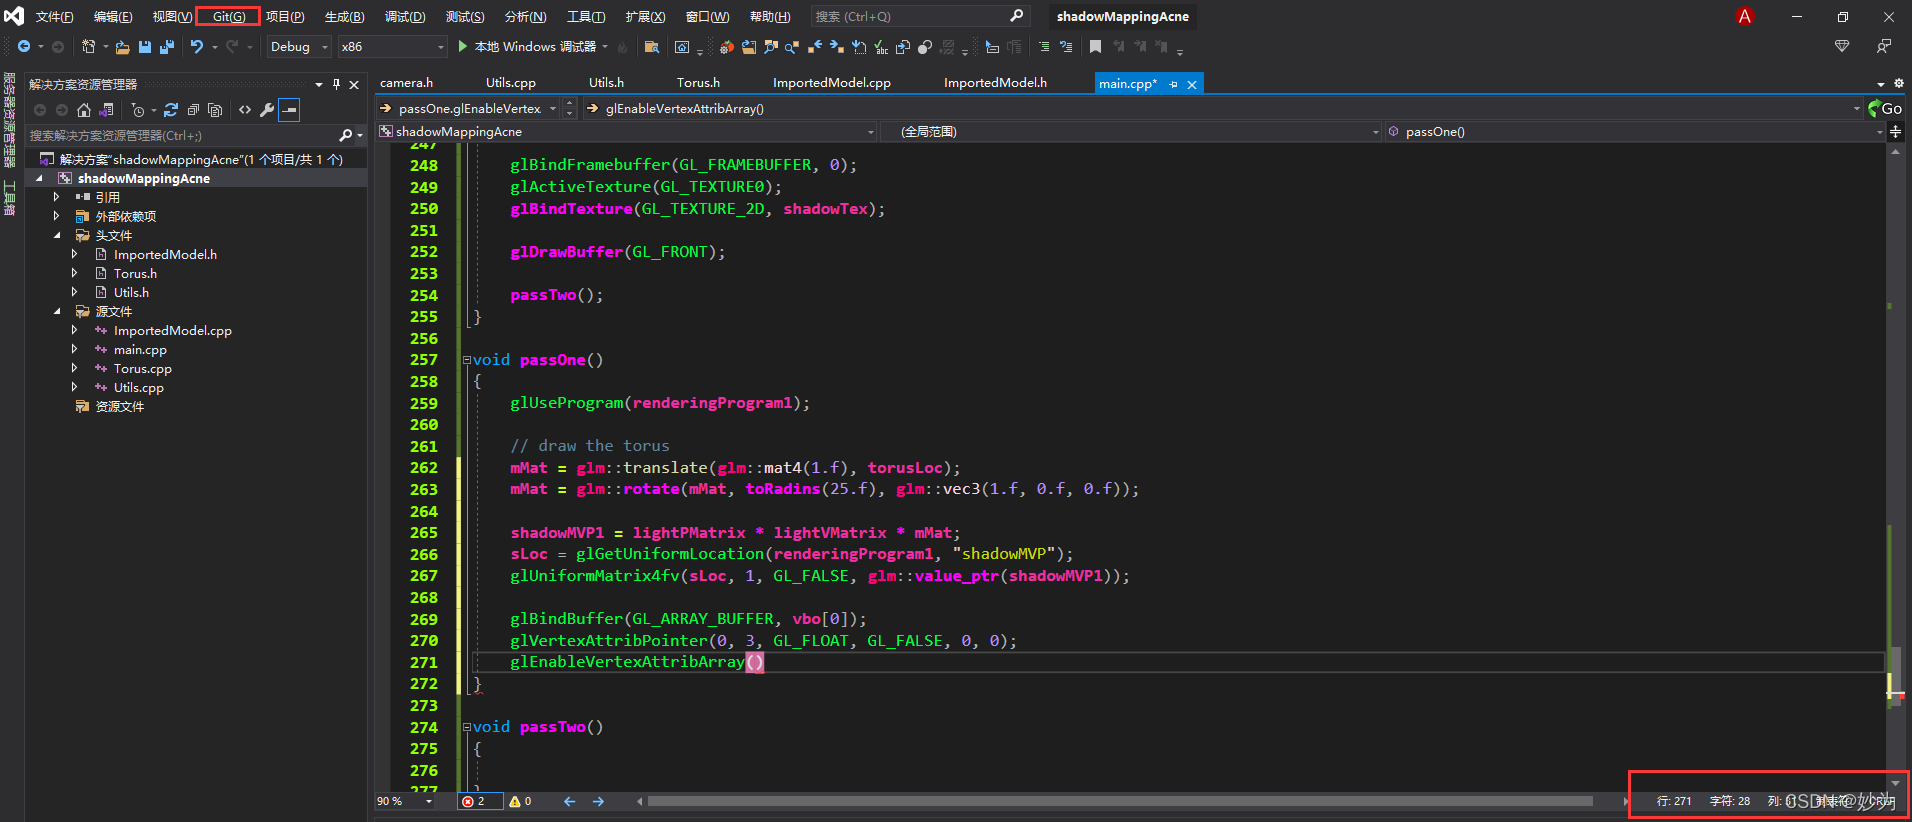Screen dimensions: 1912x822
Task: Click the Solution Explorer search field
Action: click(182, 135)
